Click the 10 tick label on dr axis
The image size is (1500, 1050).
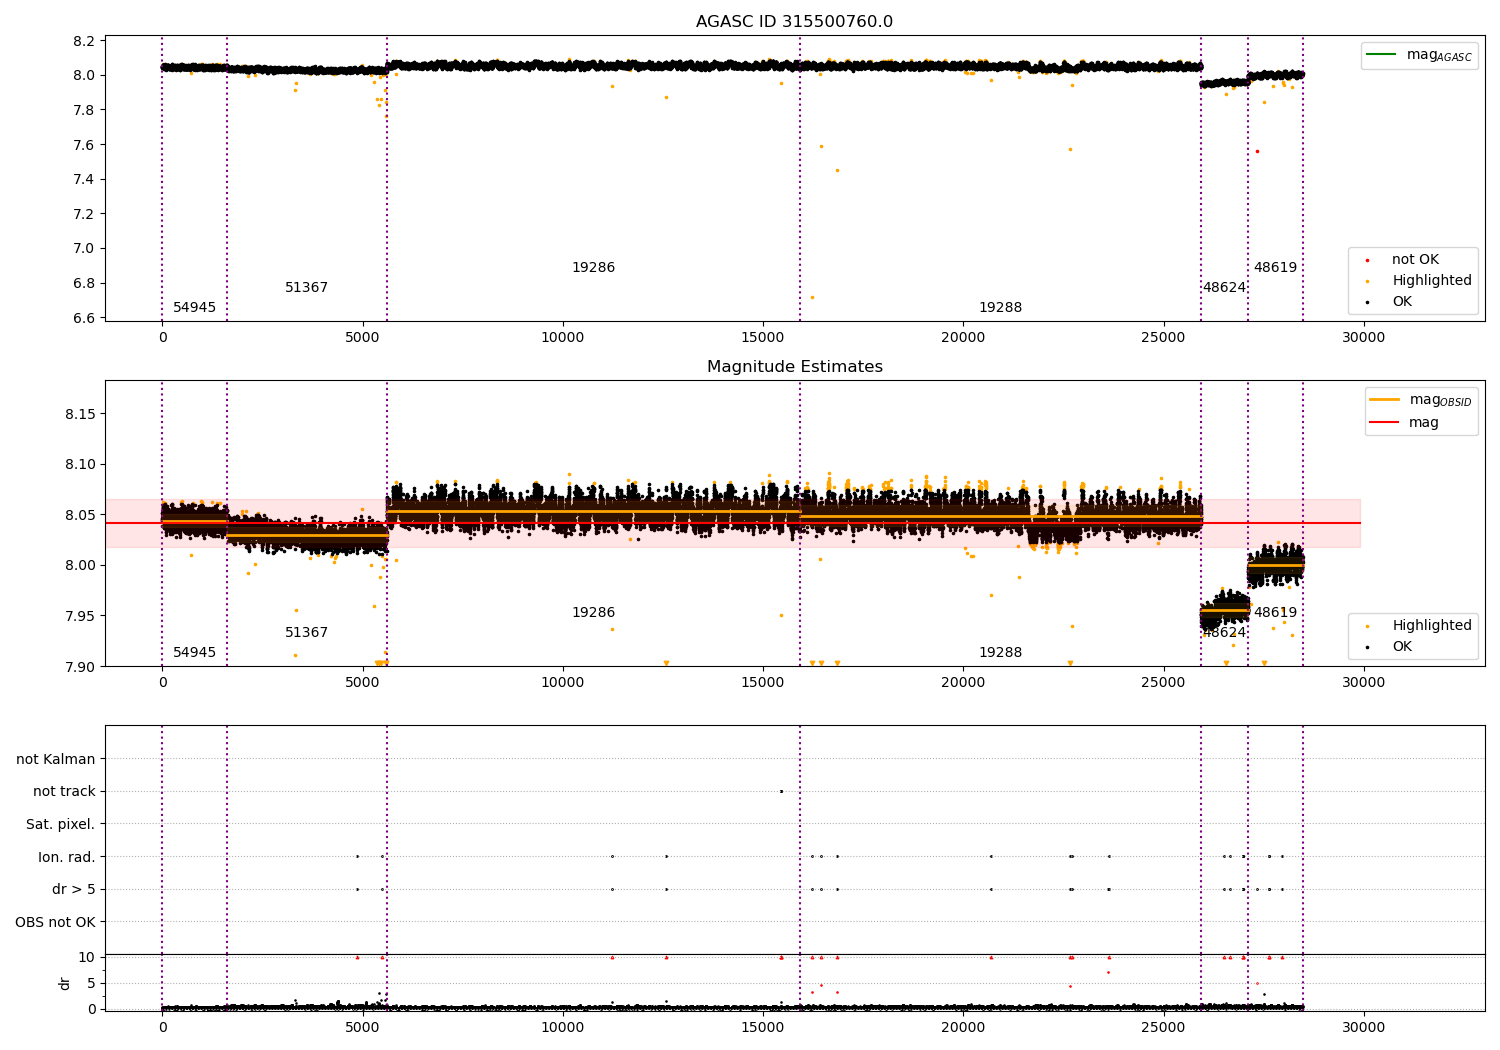pyautogui.click(x=87, y=957)
